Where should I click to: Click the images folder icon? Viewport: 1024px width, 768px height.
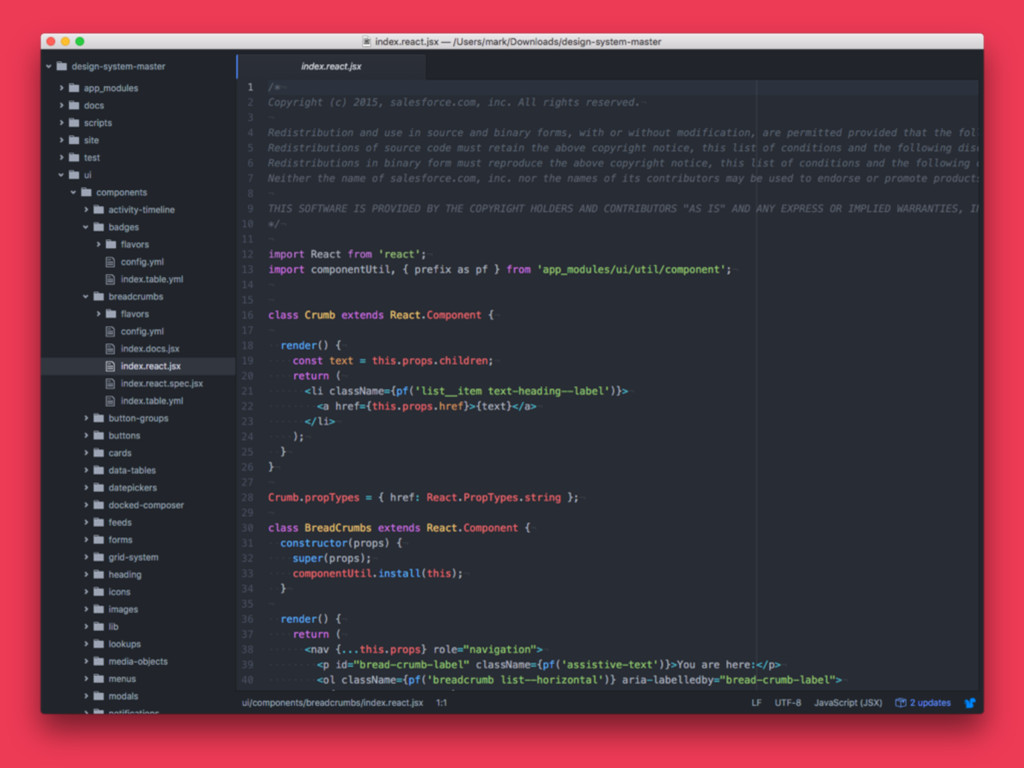(x=99, y=609)
